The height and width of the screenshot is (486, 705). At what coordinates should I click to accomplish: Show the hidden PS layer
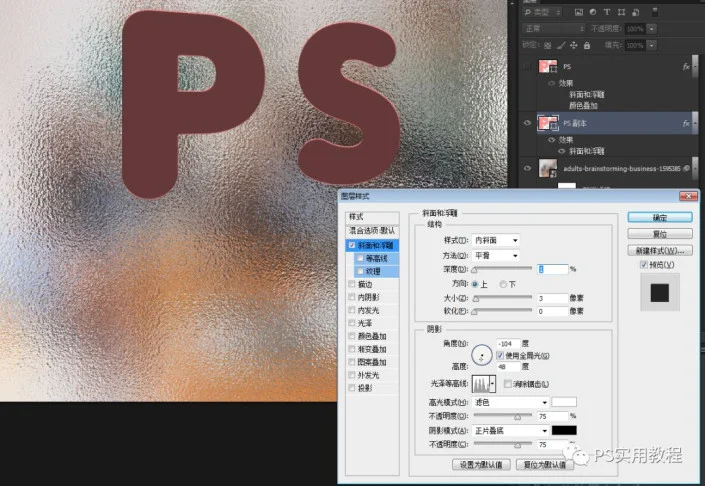pyautogui.click(x=527, y=67)
